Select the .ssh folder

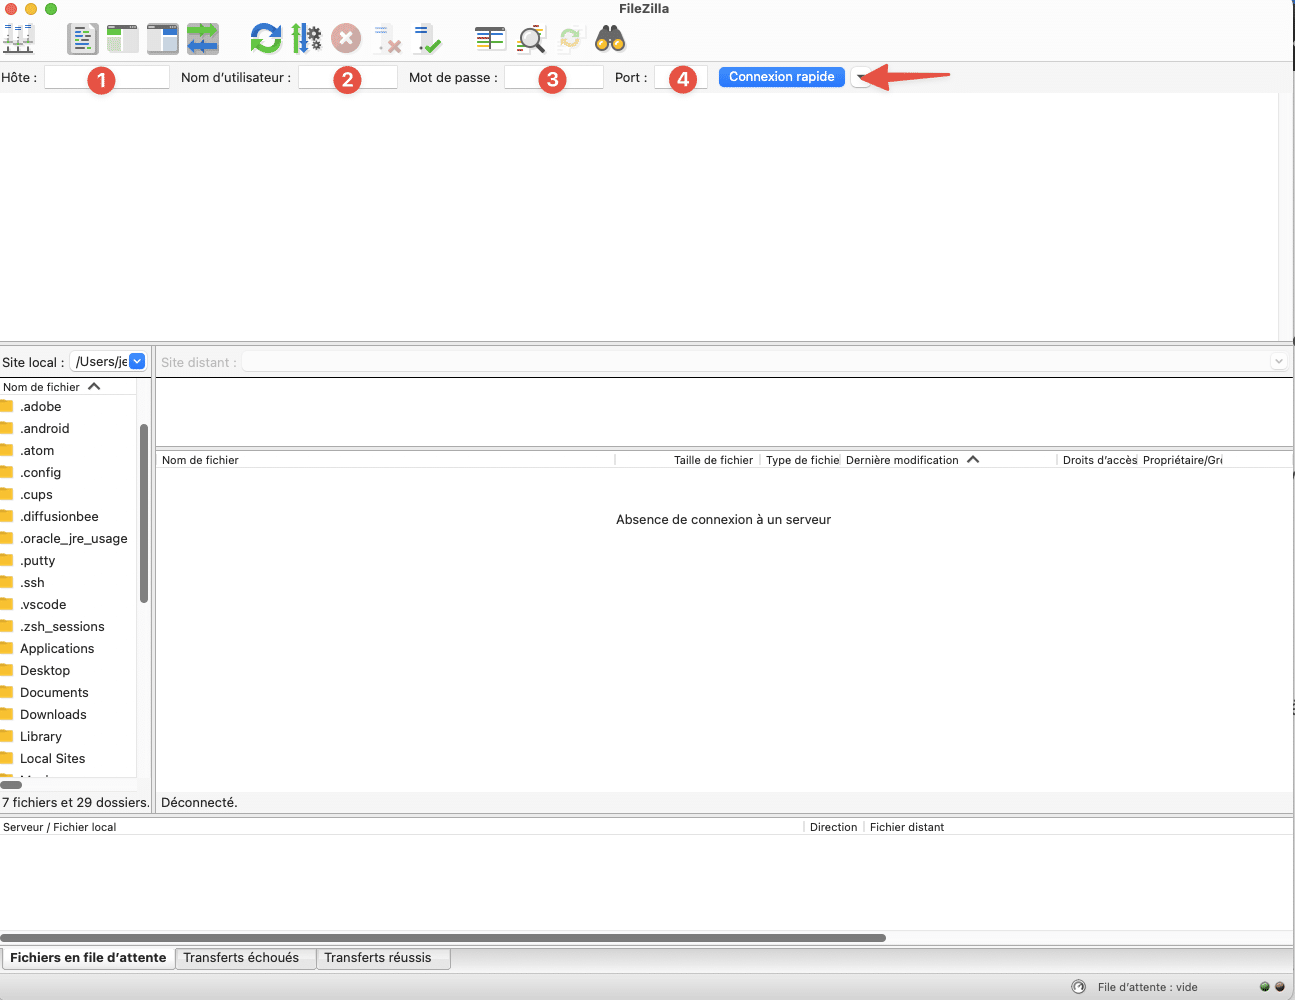32,583
